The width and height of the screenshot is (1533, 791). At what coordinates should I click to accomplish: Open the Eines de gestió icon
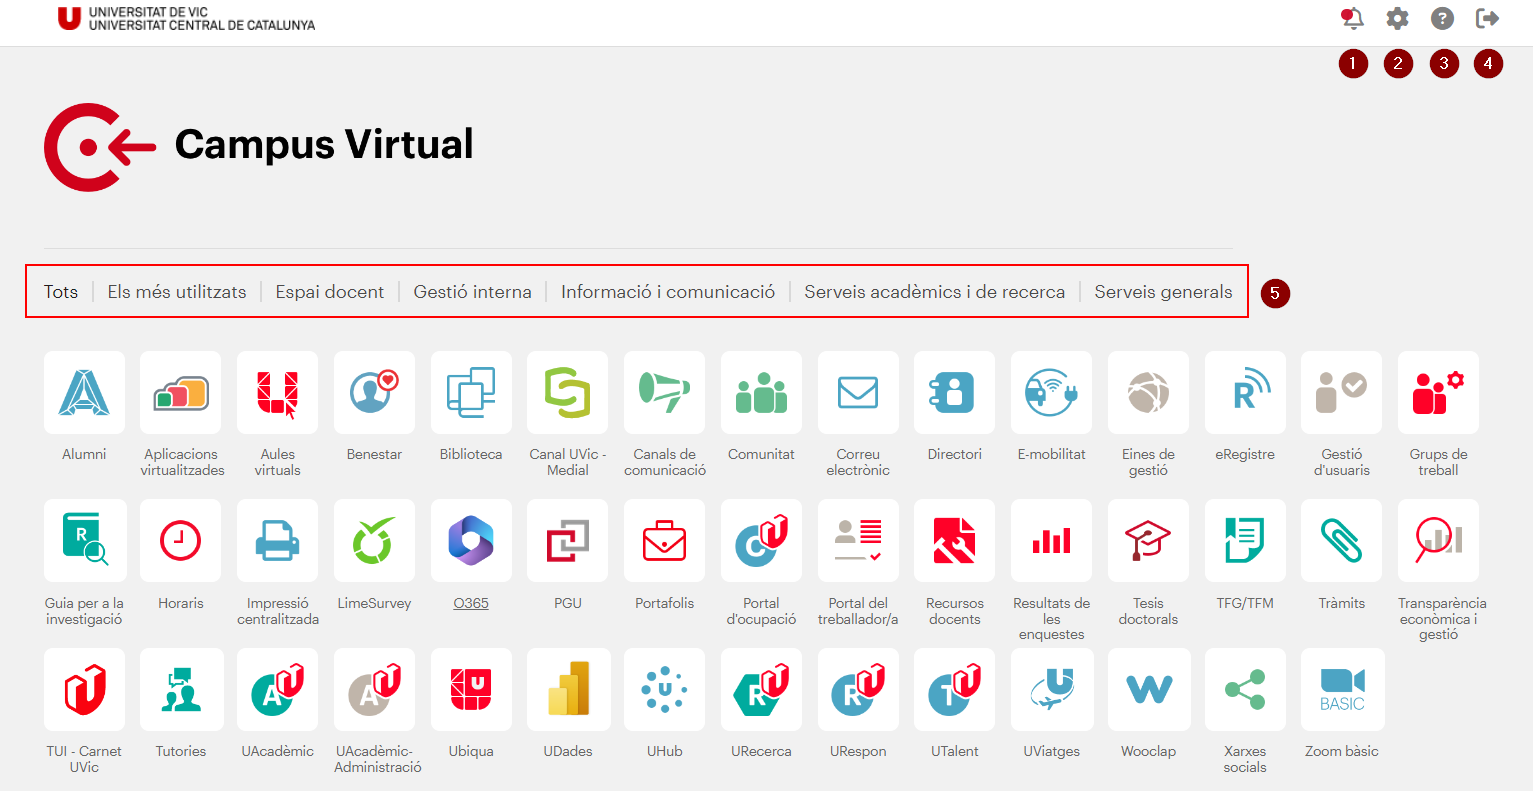click(x=1148, y=392)
